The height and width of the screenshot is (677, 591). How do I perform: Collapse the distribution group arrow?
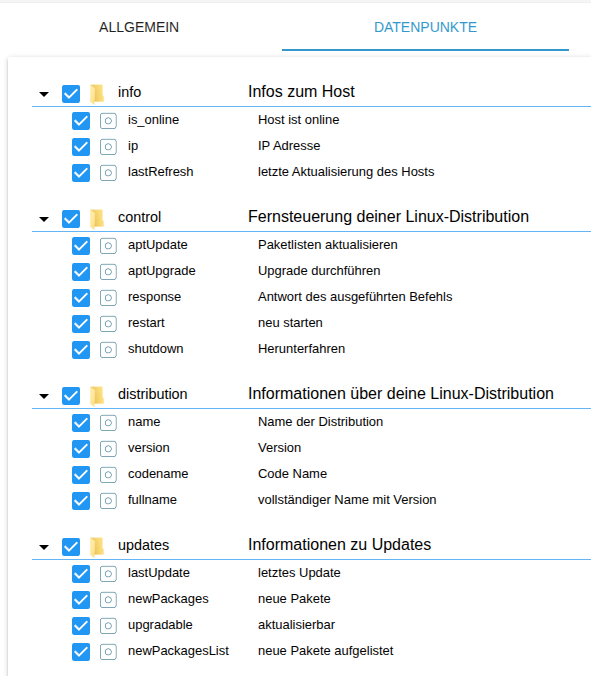(44, 396)
